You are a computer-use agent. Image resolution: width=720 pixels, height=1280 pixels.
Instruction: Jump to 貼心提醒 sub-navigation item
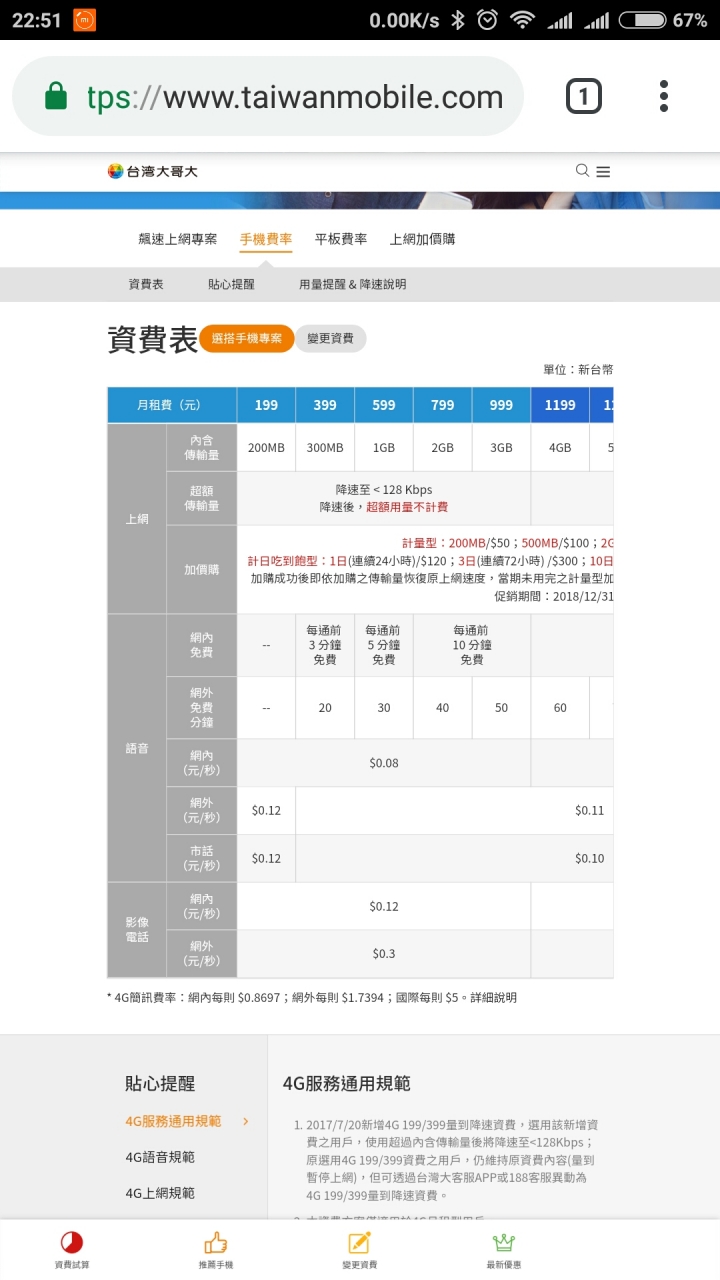[231, 285]
